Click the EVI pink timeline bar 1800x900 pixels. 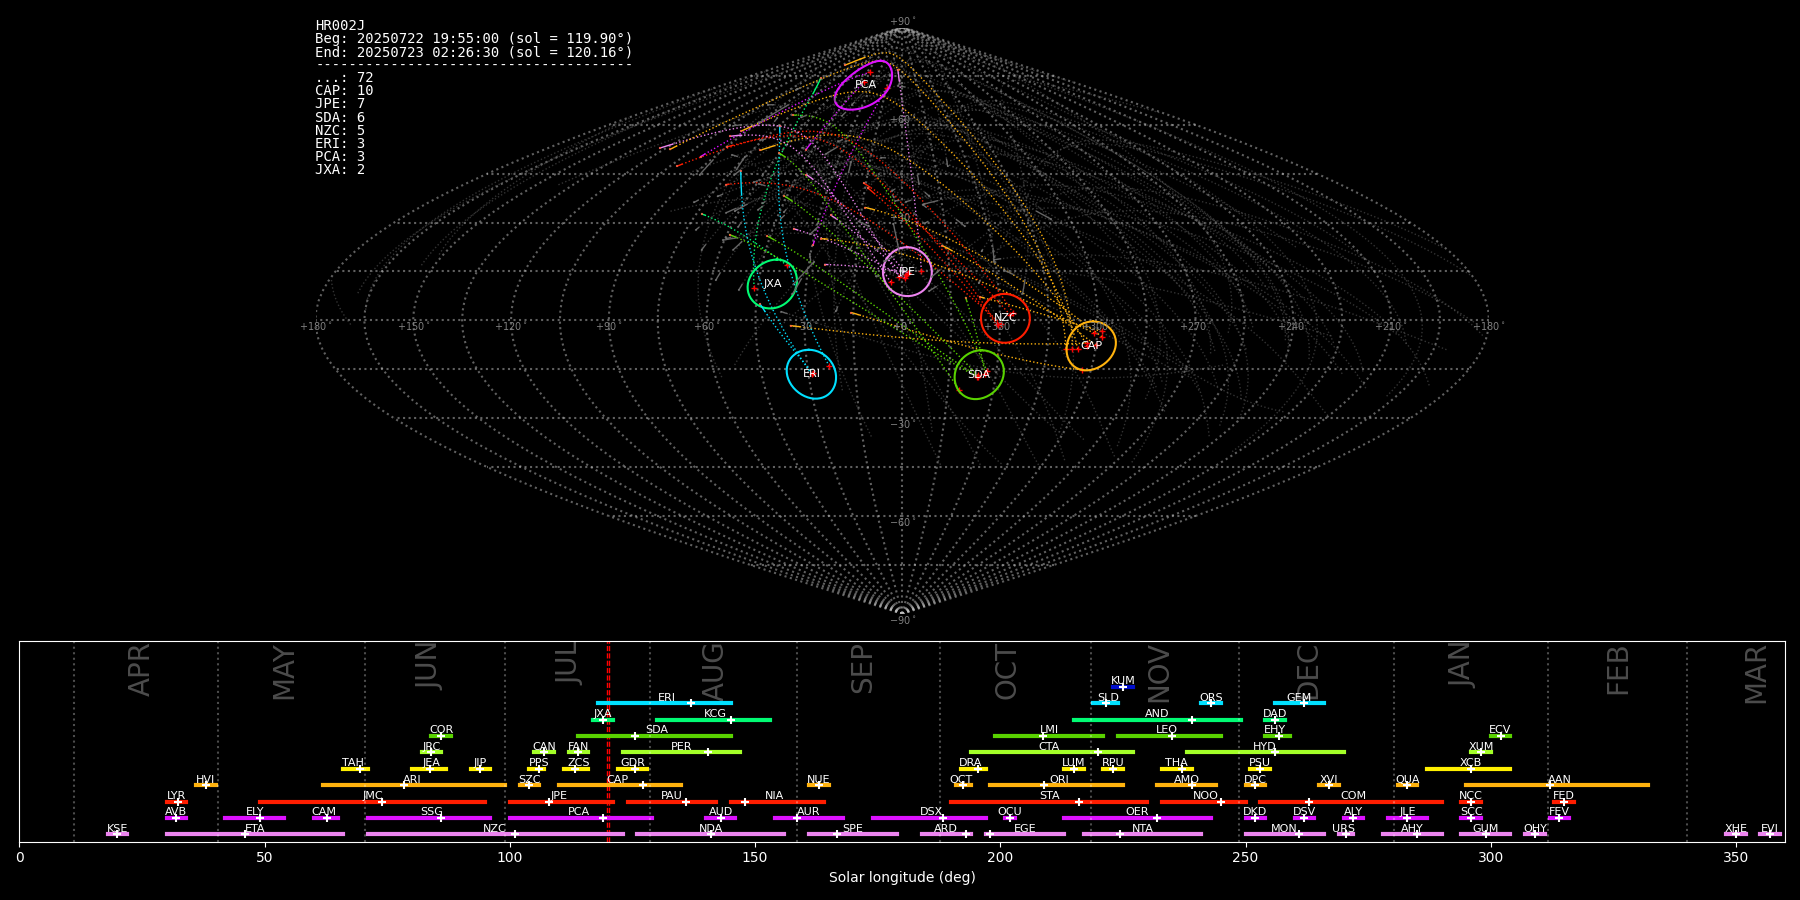[1770, 834]
